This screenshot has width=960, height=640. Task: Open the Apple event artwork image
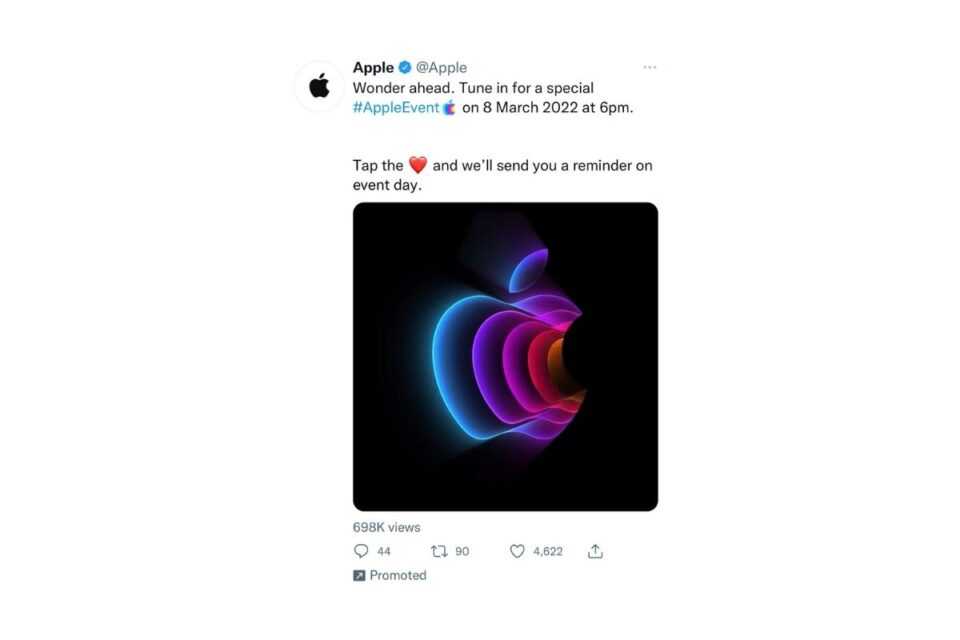[505, 356]
